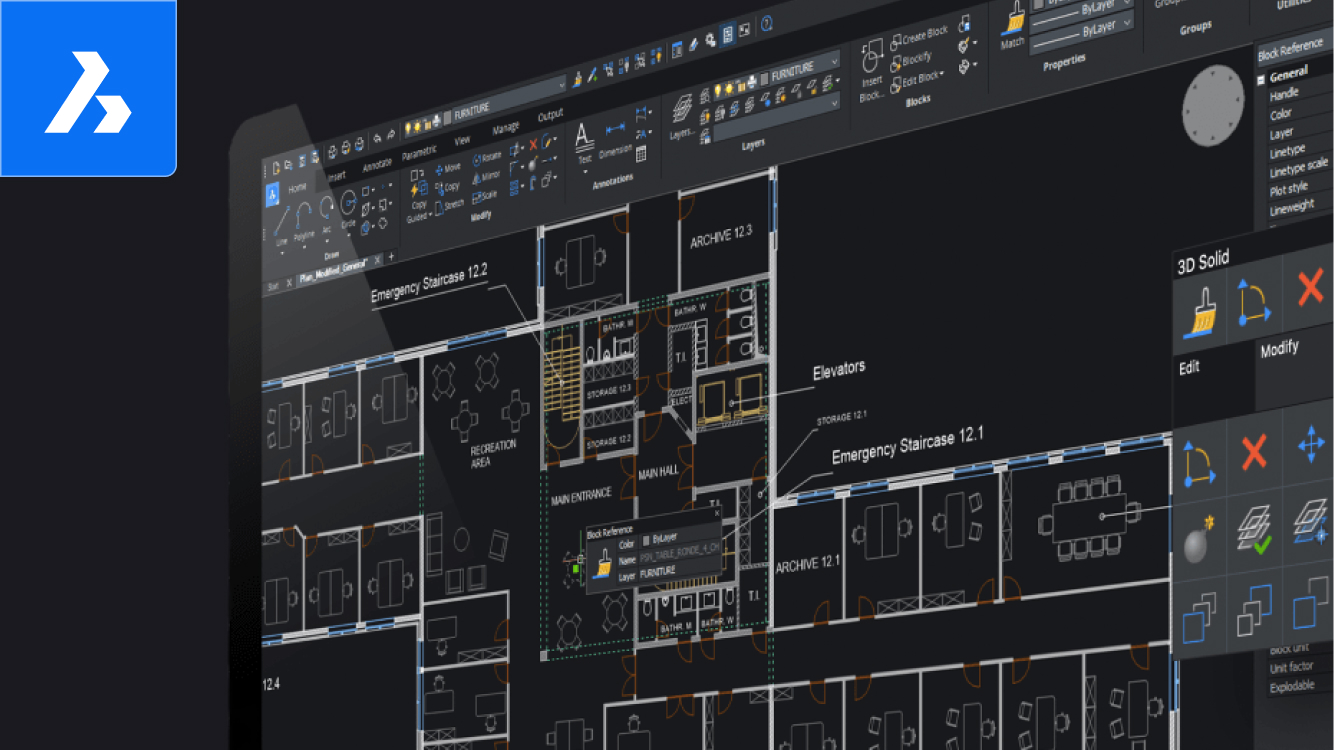Click the Linetype scale property row
The width and height of the screenshot is (1334, 750).
pyautogui.click(x=1299, y=168)
